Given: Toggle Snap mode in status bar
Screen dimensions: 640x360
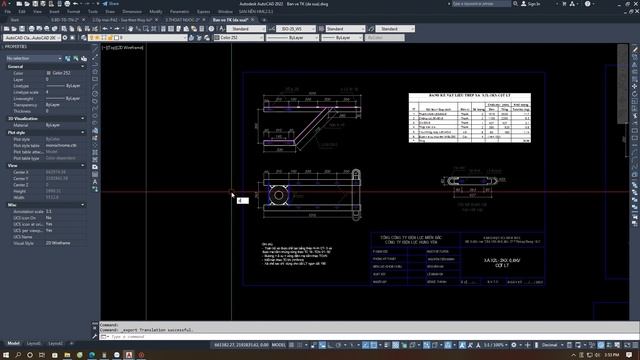Looking at the screenshot, I should pos(300,345).
